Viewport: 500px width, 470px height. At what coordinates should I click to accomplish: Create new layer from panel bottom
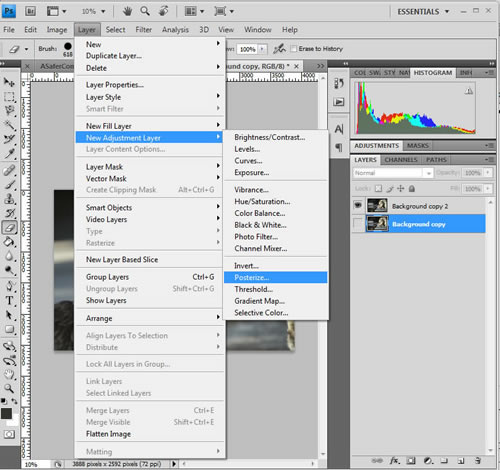pyautogui.click(x=461, y=461)
